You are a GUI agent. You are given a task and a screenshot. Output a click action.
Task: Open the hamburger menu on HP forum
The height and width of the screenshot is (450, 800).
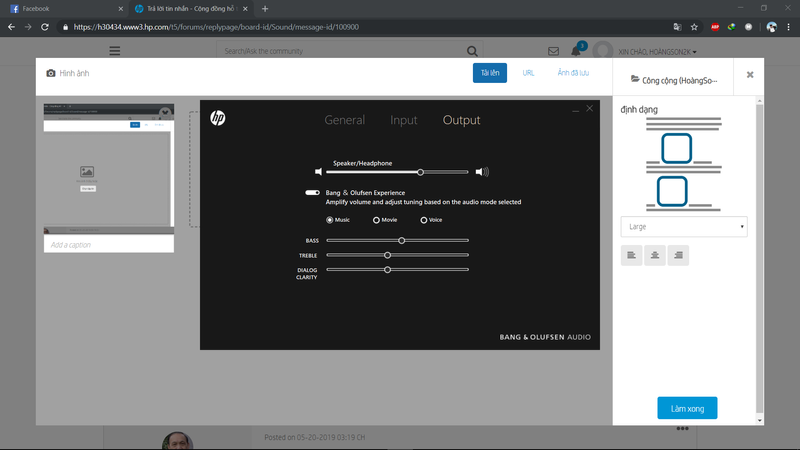[x=115, y=51]
